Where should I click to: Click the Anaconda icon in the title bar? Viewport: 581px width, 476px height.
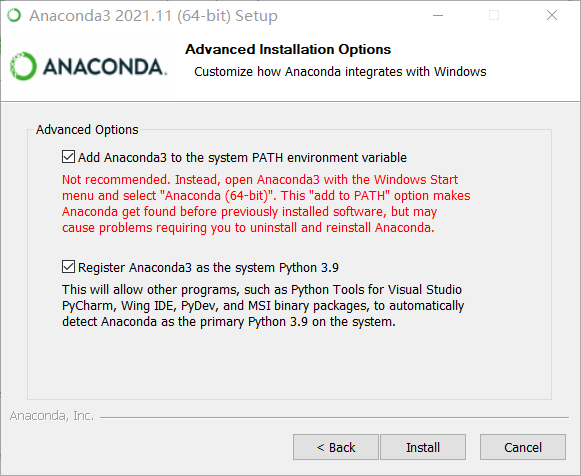(14, 15)
